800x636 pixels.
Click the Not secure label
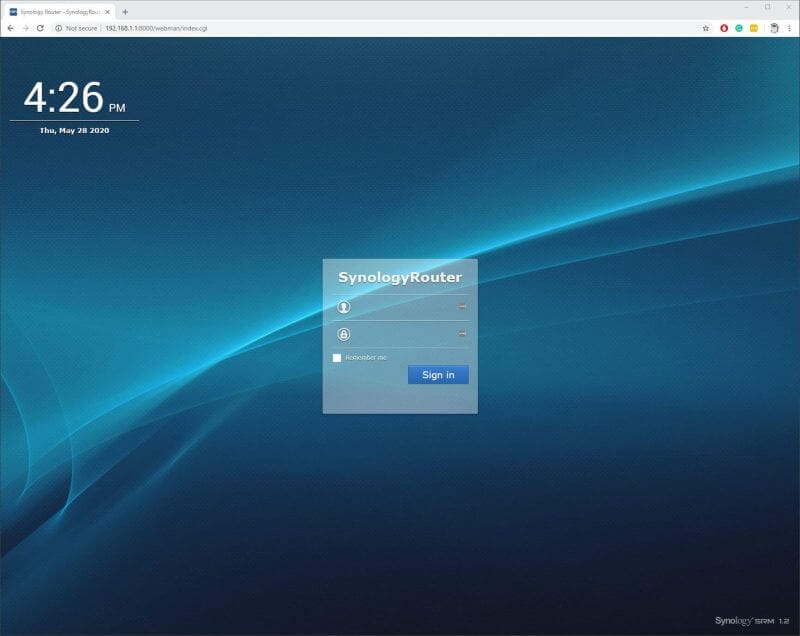click(x=76, y=29)
